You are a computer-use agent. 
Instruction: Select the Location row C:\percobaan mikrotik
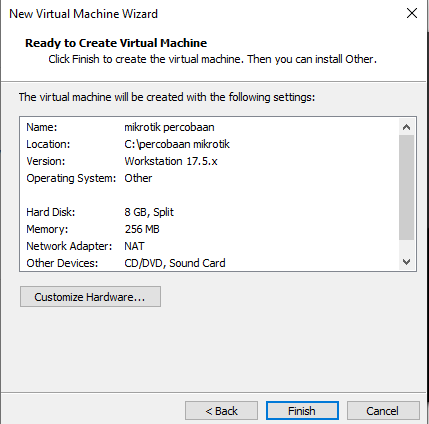209,144
